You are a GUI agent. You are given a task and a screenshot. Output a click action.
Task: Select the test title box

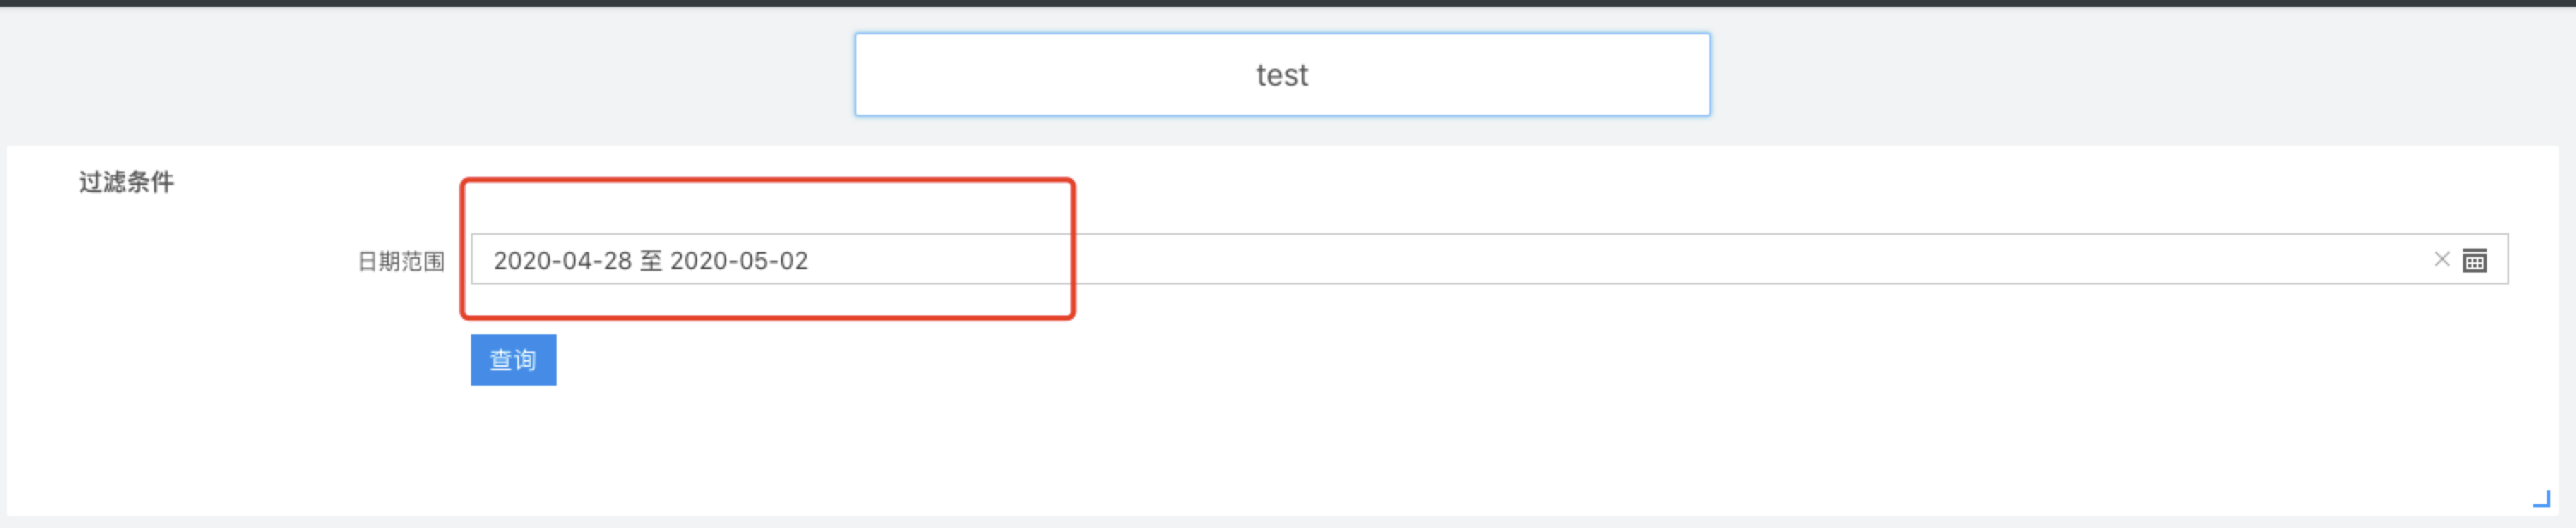point(1282,74)
